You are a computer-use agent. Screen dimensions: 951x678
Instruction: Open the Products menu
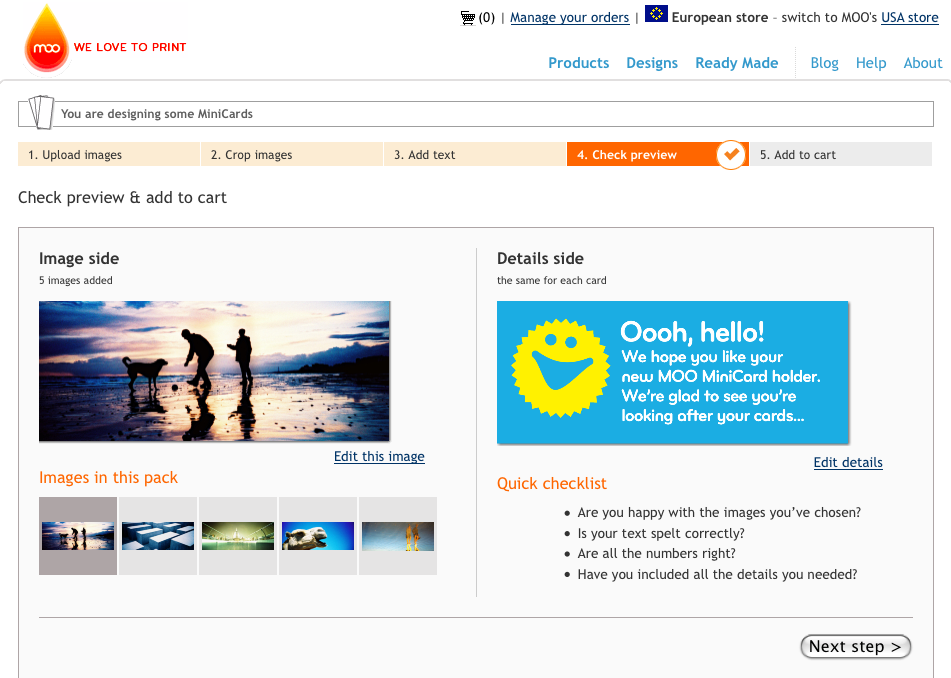pos(578,63)
